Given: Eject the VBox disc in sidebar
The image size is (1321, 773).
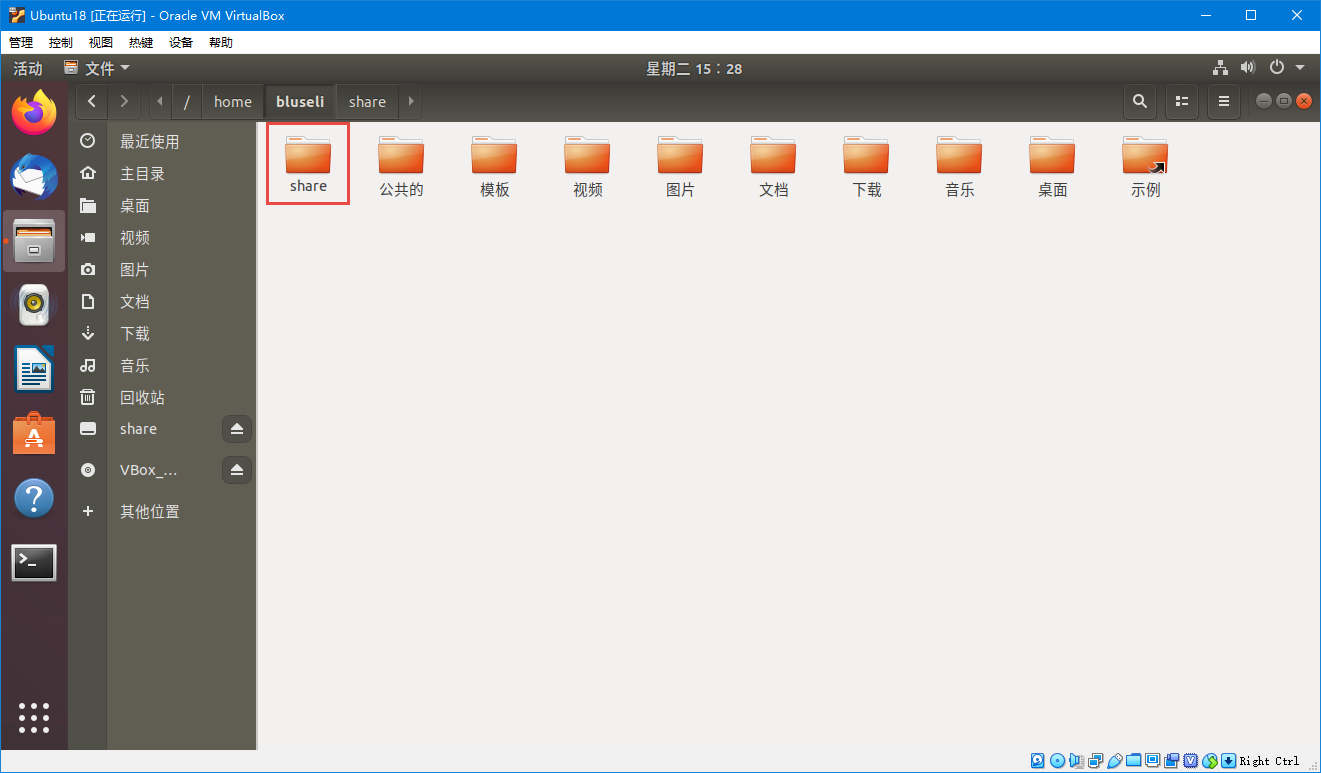Looking at the screenshot, I should [237, 470].
